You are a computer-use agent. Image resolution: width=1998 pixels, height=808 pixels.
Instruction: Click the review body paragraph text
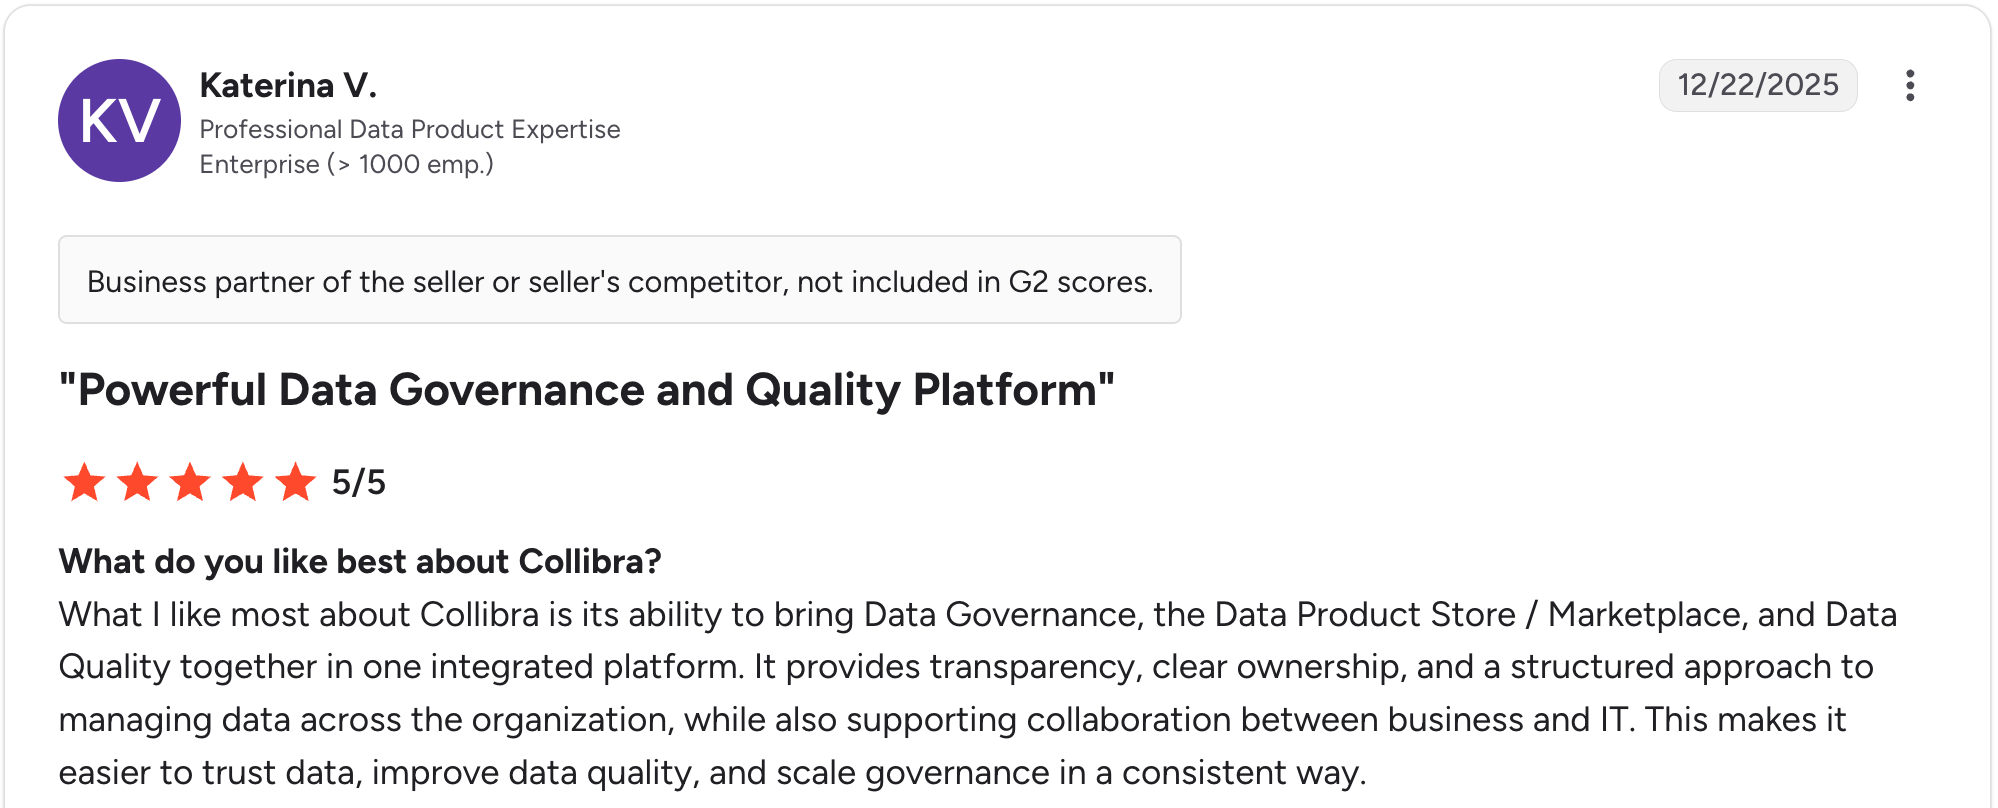(978, 693)
